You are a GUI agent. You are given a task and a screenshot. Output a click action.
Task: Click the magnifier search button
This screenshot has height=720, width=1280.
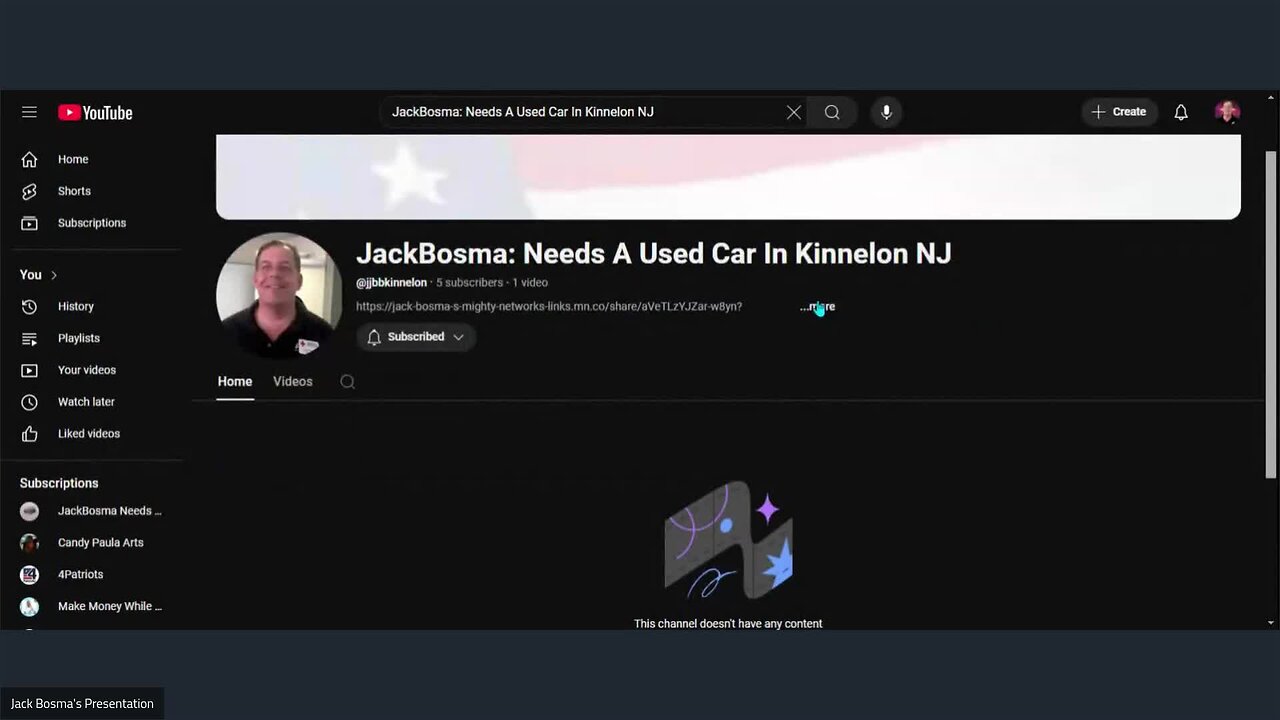click(x=832, y=112)
